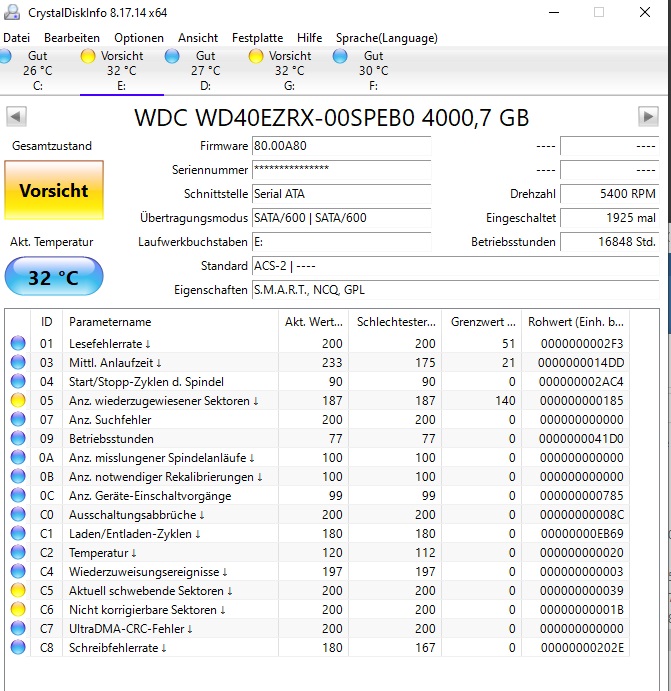Select drive F: disk tab

[x=373, y=71]
